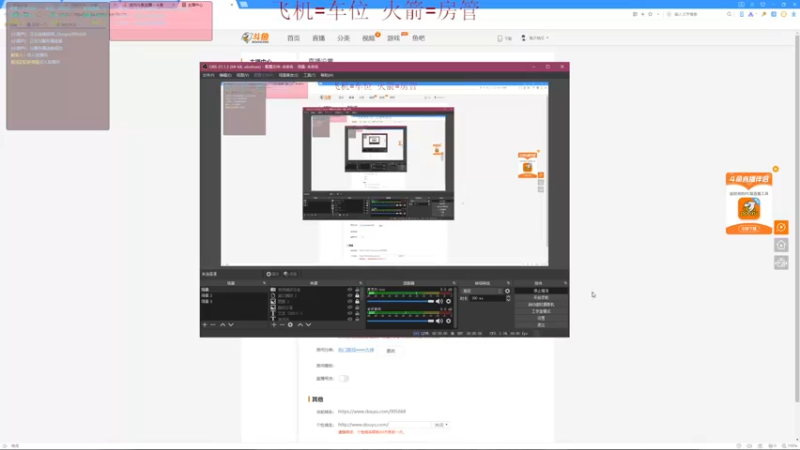This screenshot has height=450, width=800.
Task: Open scene transition properties gear icon
Action: 507,291
